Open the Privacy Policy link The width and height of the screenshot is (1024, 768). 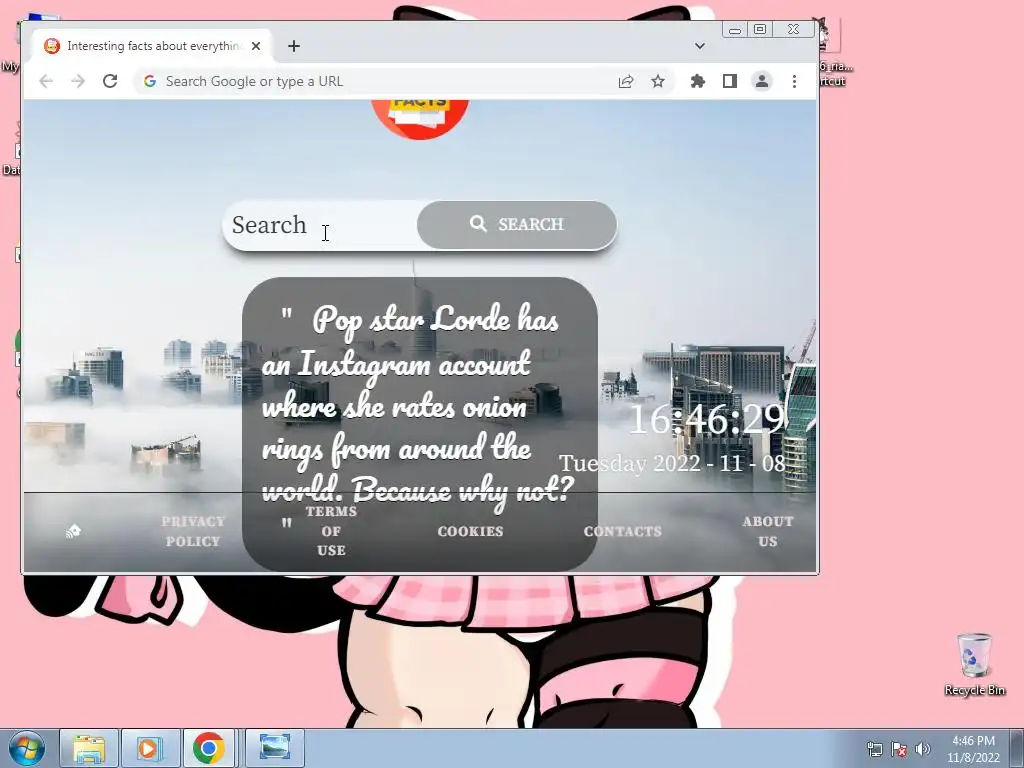click(x=193, y=531)
